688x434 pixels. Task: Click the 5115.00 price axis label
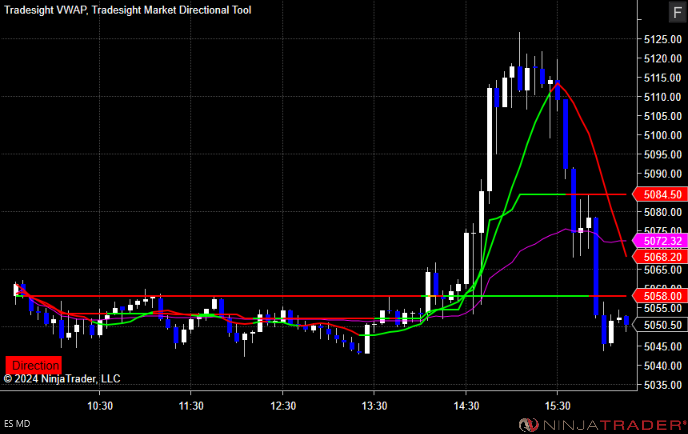tap(663, 78)
